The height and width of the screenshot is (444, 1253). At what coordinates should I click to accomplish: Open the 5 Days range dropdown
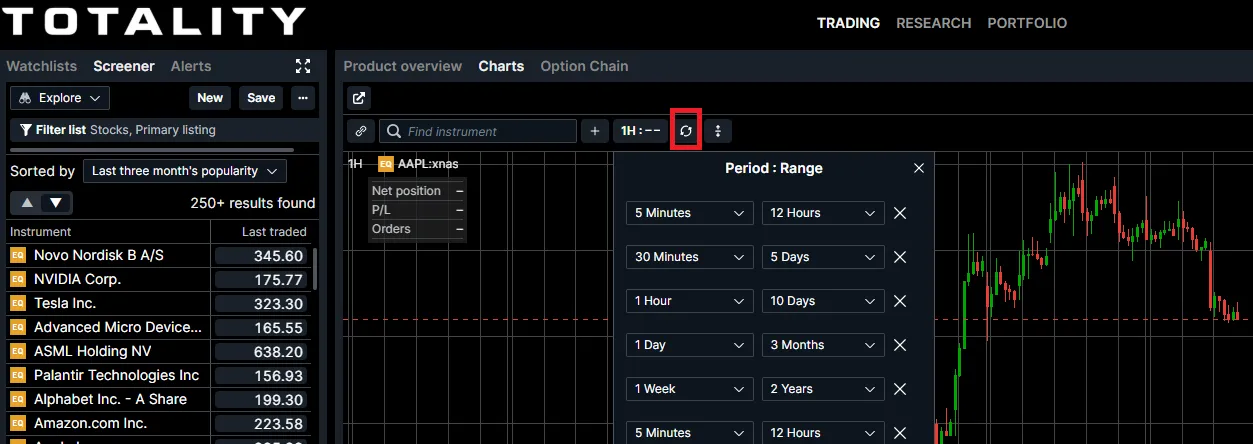click(823, 257)
